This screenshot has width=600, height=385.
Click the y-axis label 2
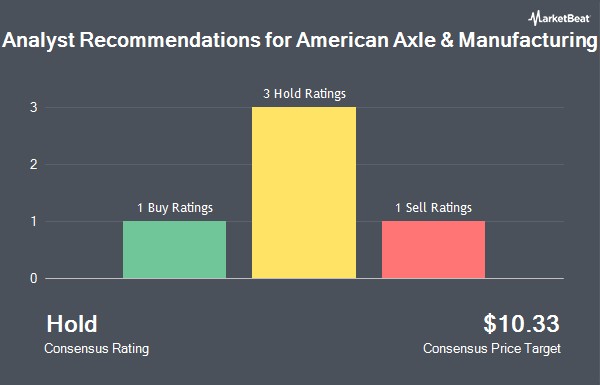point(34,165)
